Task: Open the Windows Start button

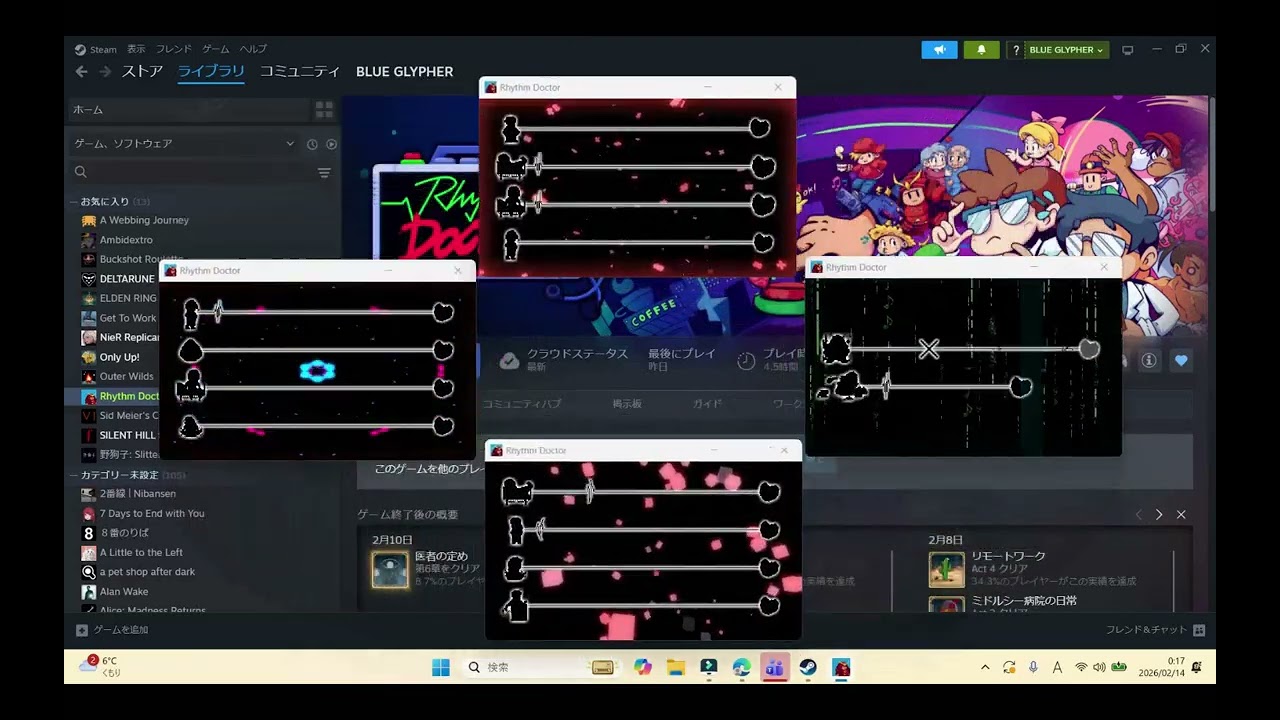Action: tap(441, 667)
